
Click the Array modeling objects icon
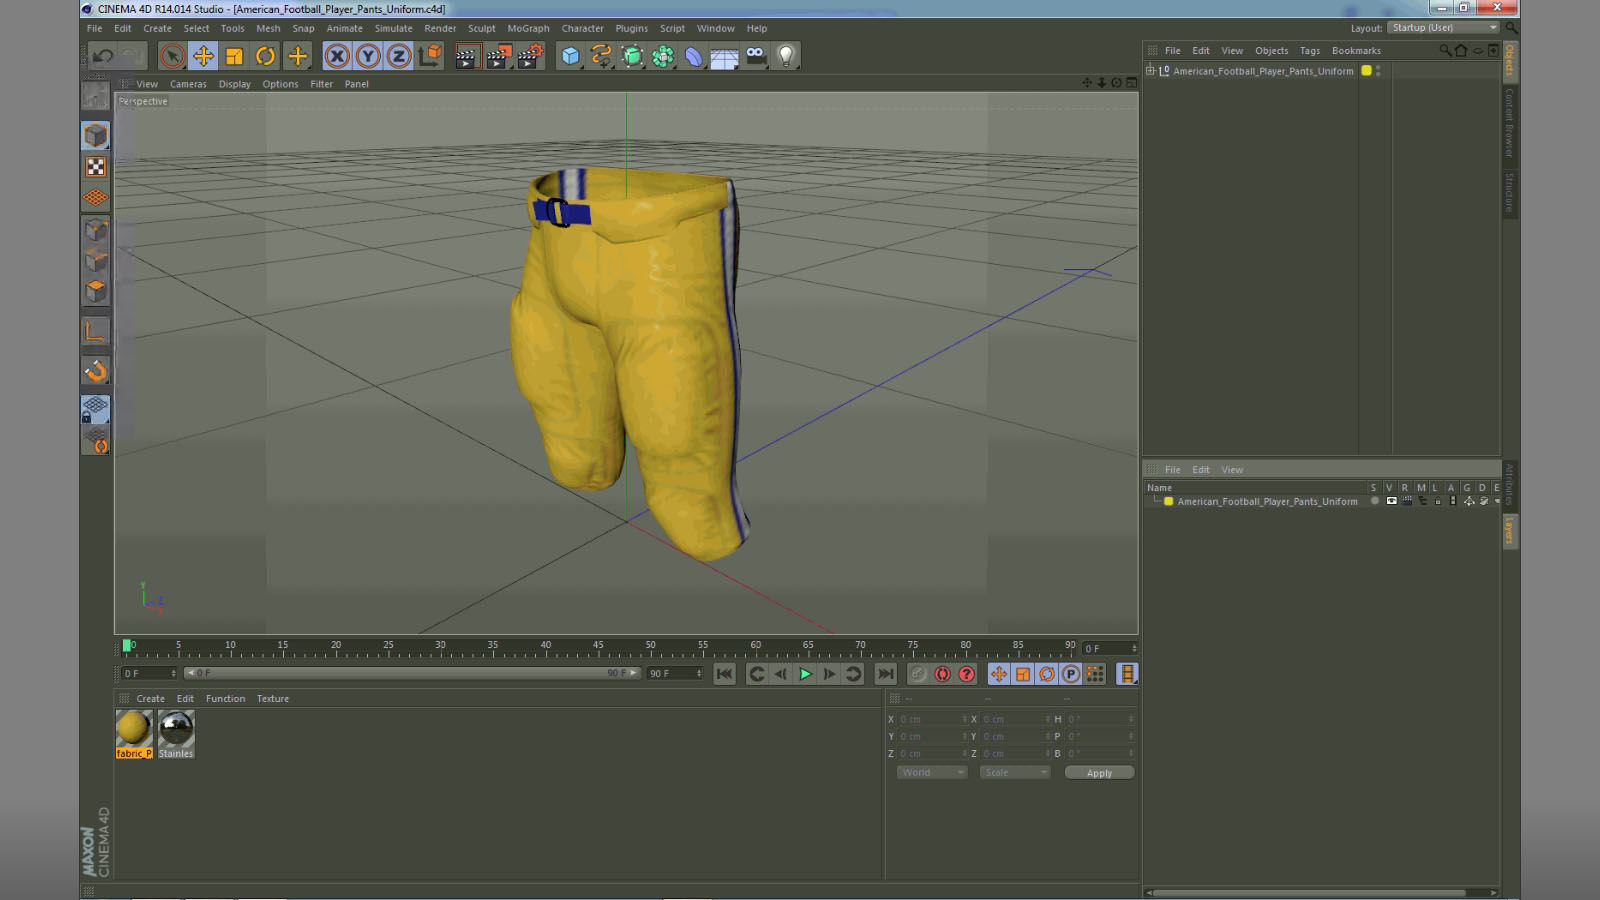[x=663, y=56]
